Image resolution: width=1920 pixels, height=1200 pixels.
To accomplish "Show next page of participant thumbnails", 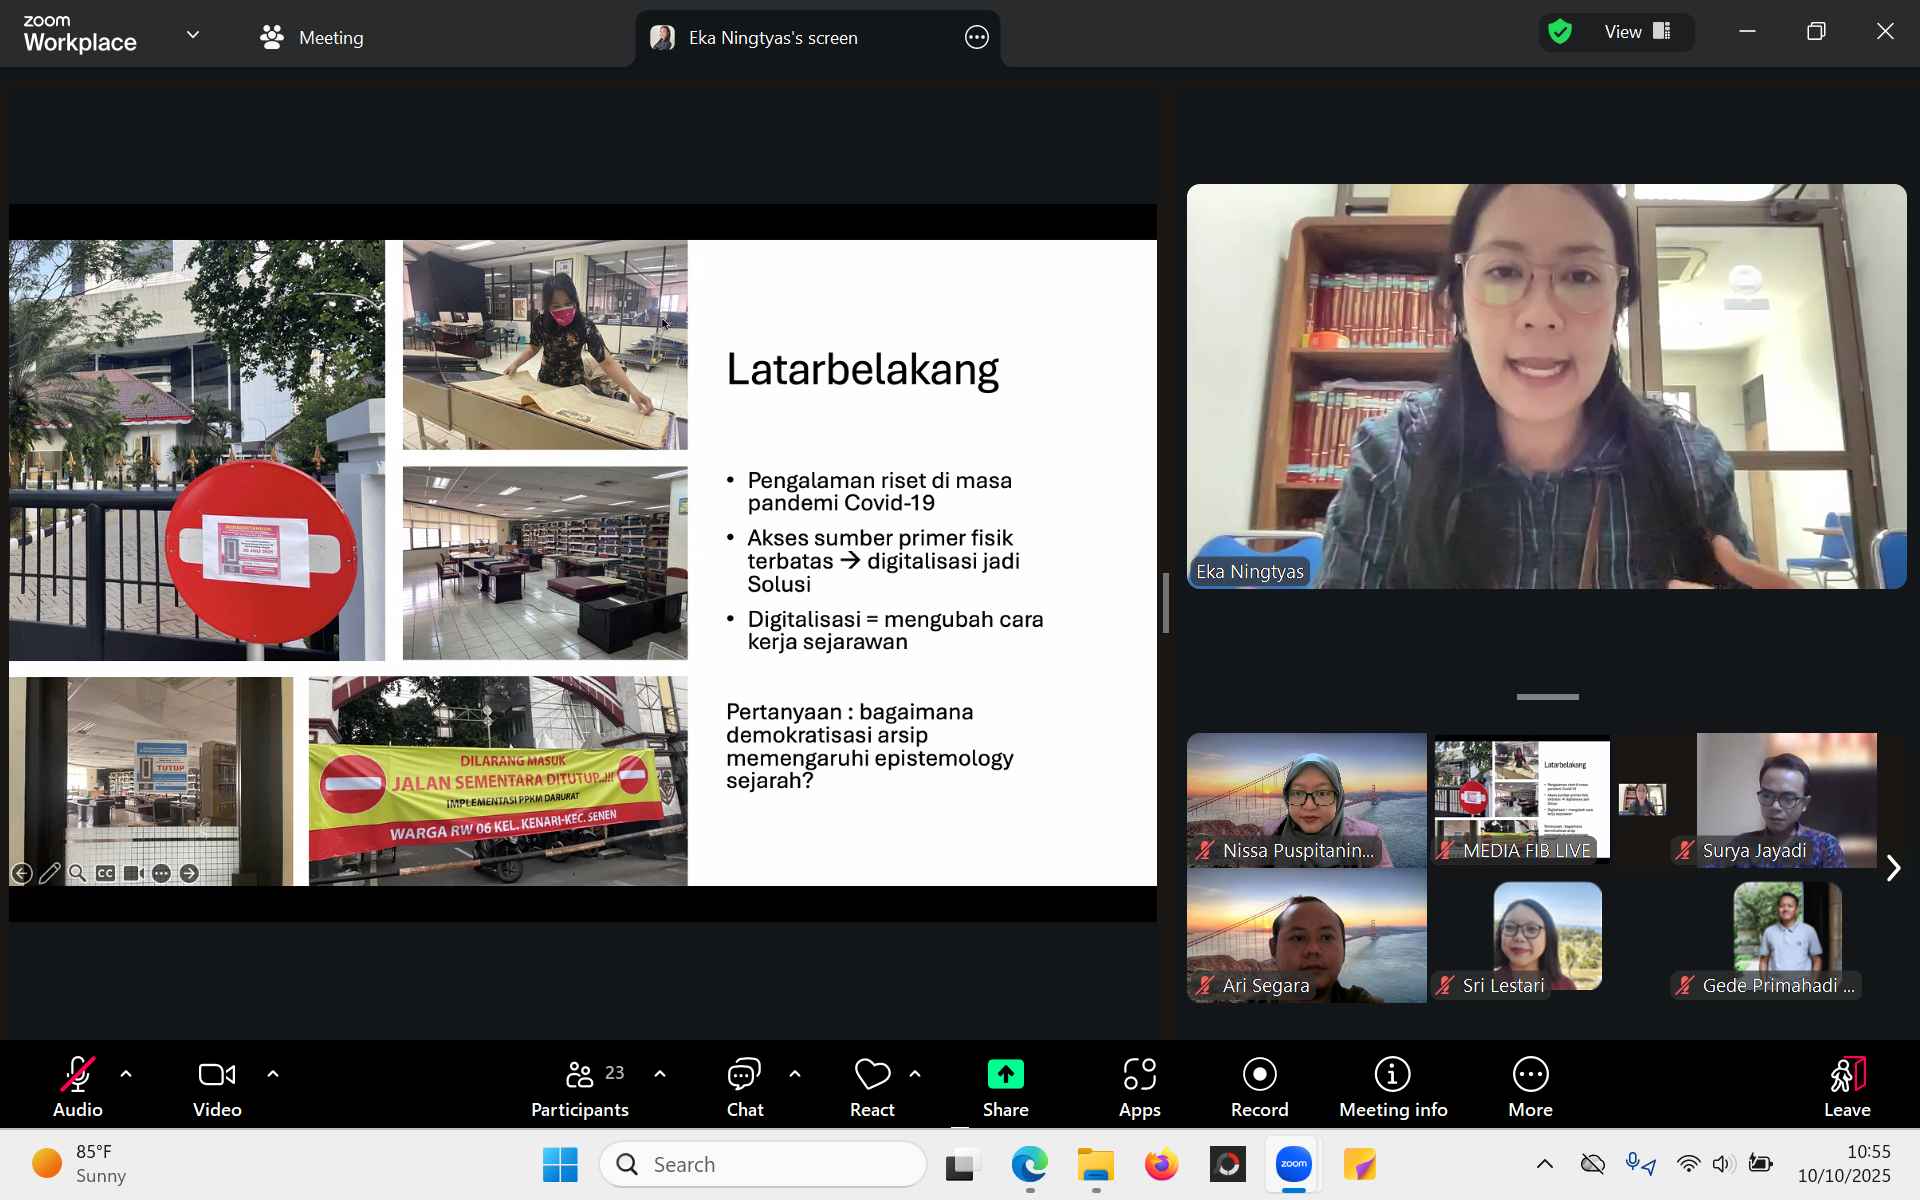I will pos(1893,868).
